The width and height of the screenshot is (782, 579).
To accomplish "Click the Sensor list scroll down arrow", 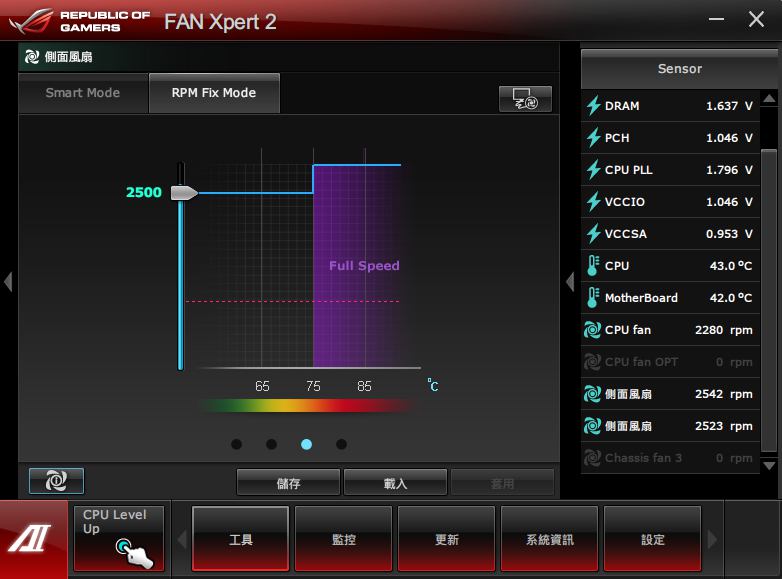I will pyautogui.click(x=770, y=465).
